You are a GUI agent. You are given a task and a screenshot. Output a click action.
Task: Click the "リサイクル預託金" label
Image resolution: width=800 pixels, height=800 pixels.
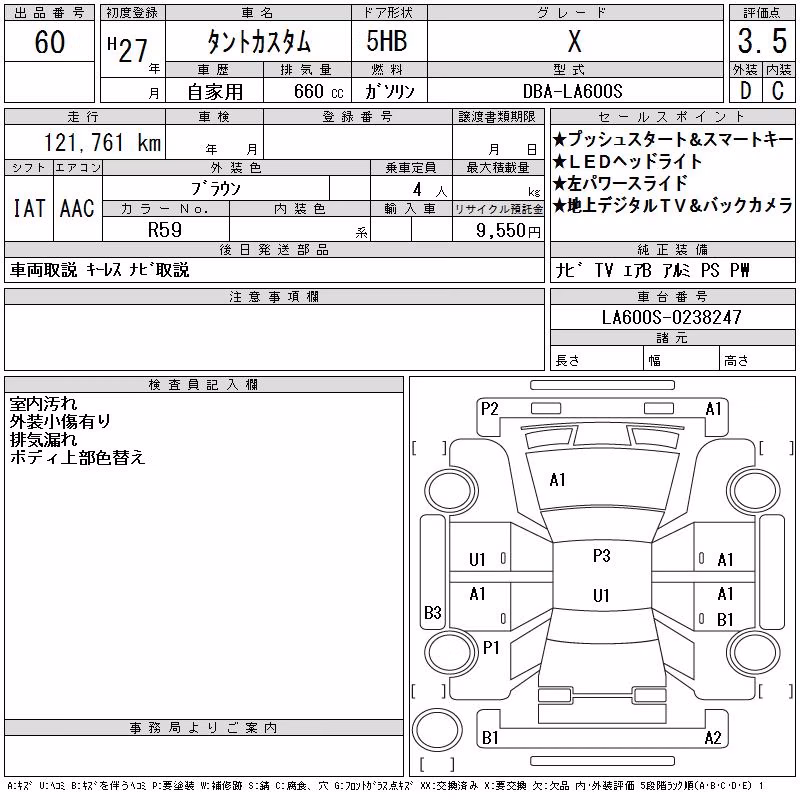point(498,209)
